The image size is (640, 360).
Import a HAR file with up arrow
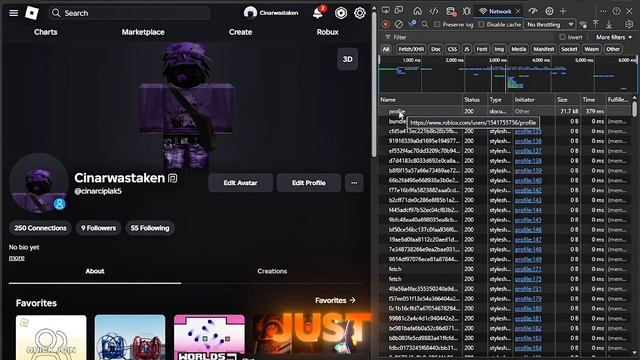tap(596, 24)
